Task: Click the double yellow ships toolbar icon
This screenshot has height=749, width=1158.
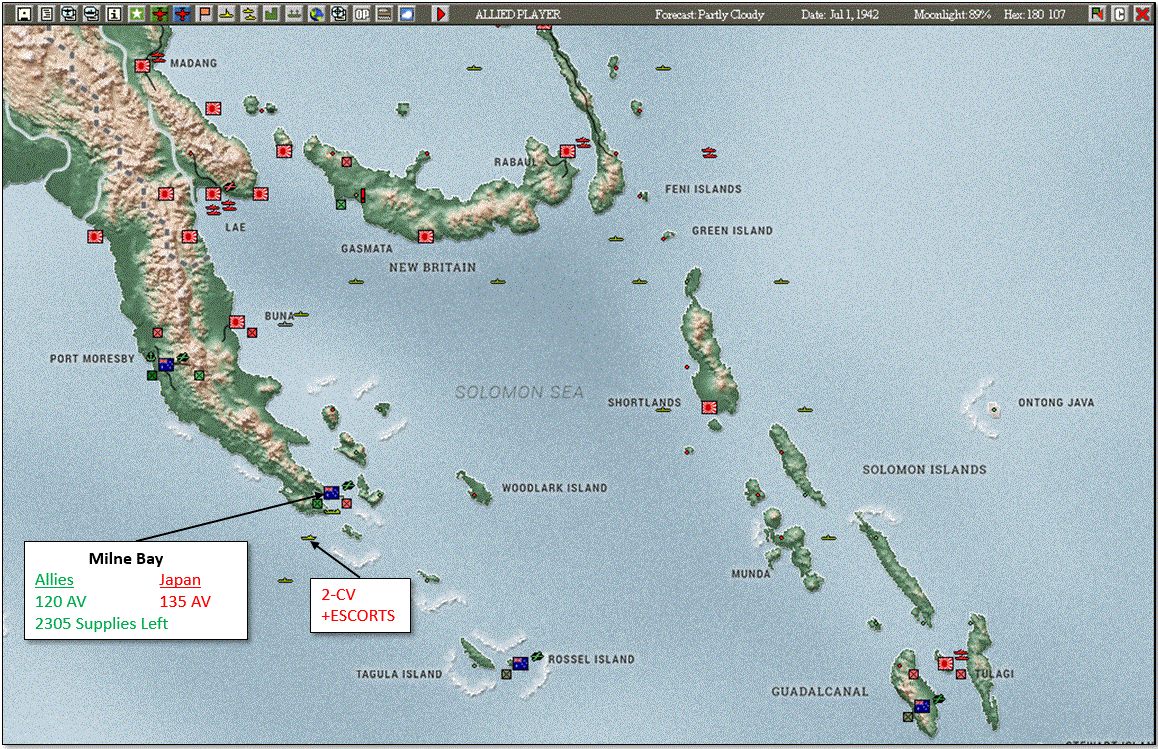Action: [249, 13]
